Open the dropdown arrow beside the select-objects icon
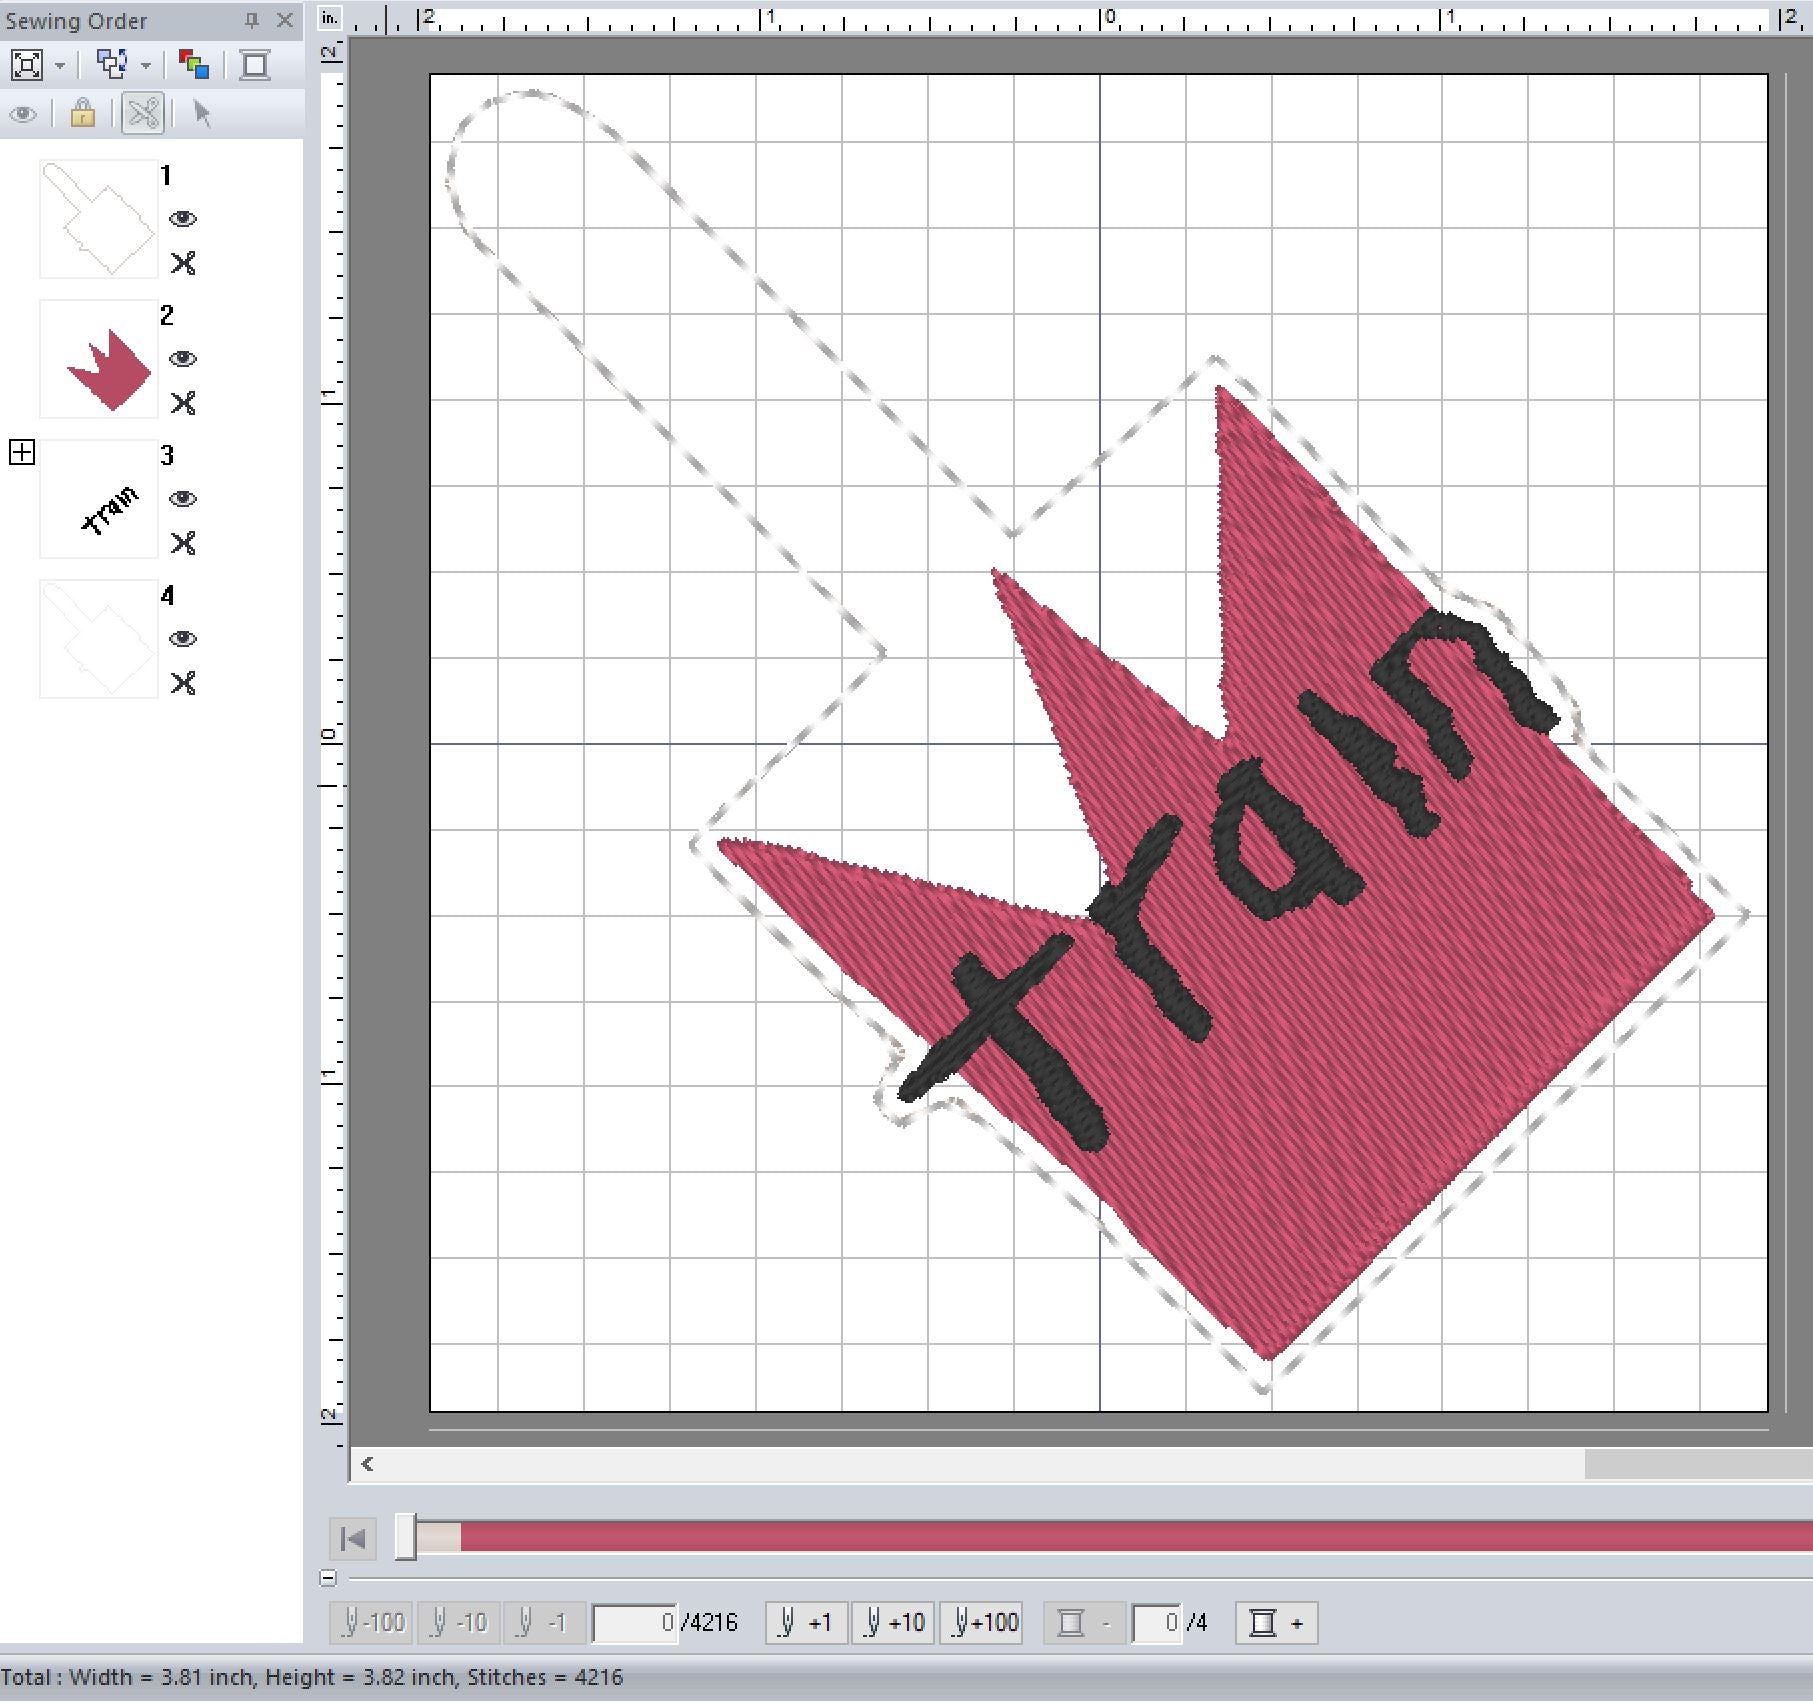Image resolution: width=1813 pixels, height=1703 pixels. click(x=146, y=66)
